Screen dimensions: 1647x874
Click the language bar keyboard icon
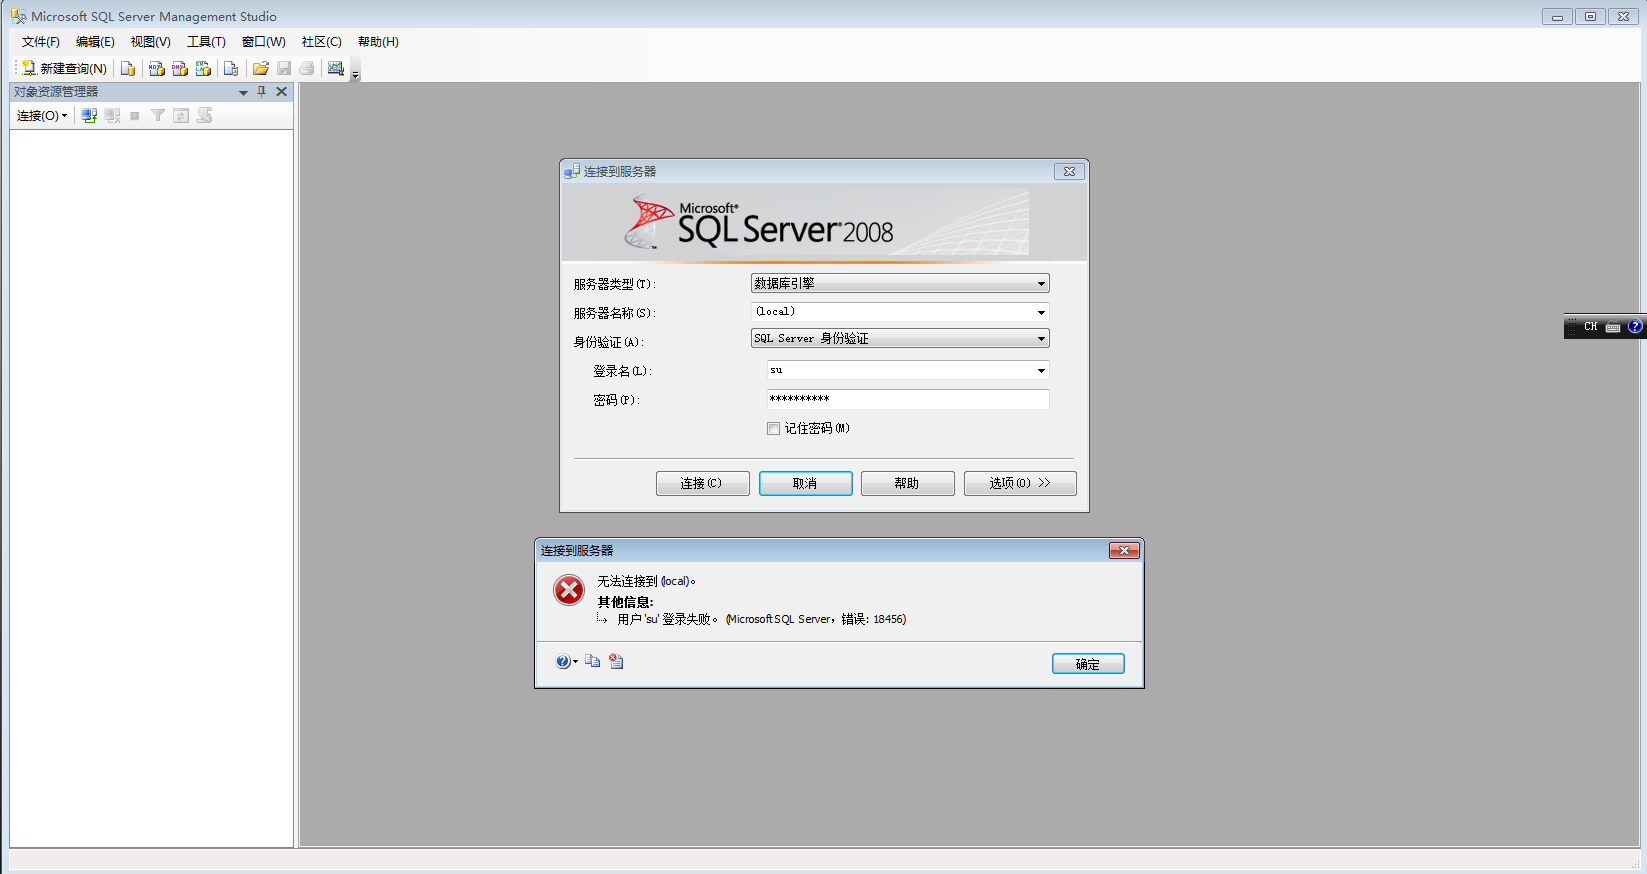(1613, 327)
